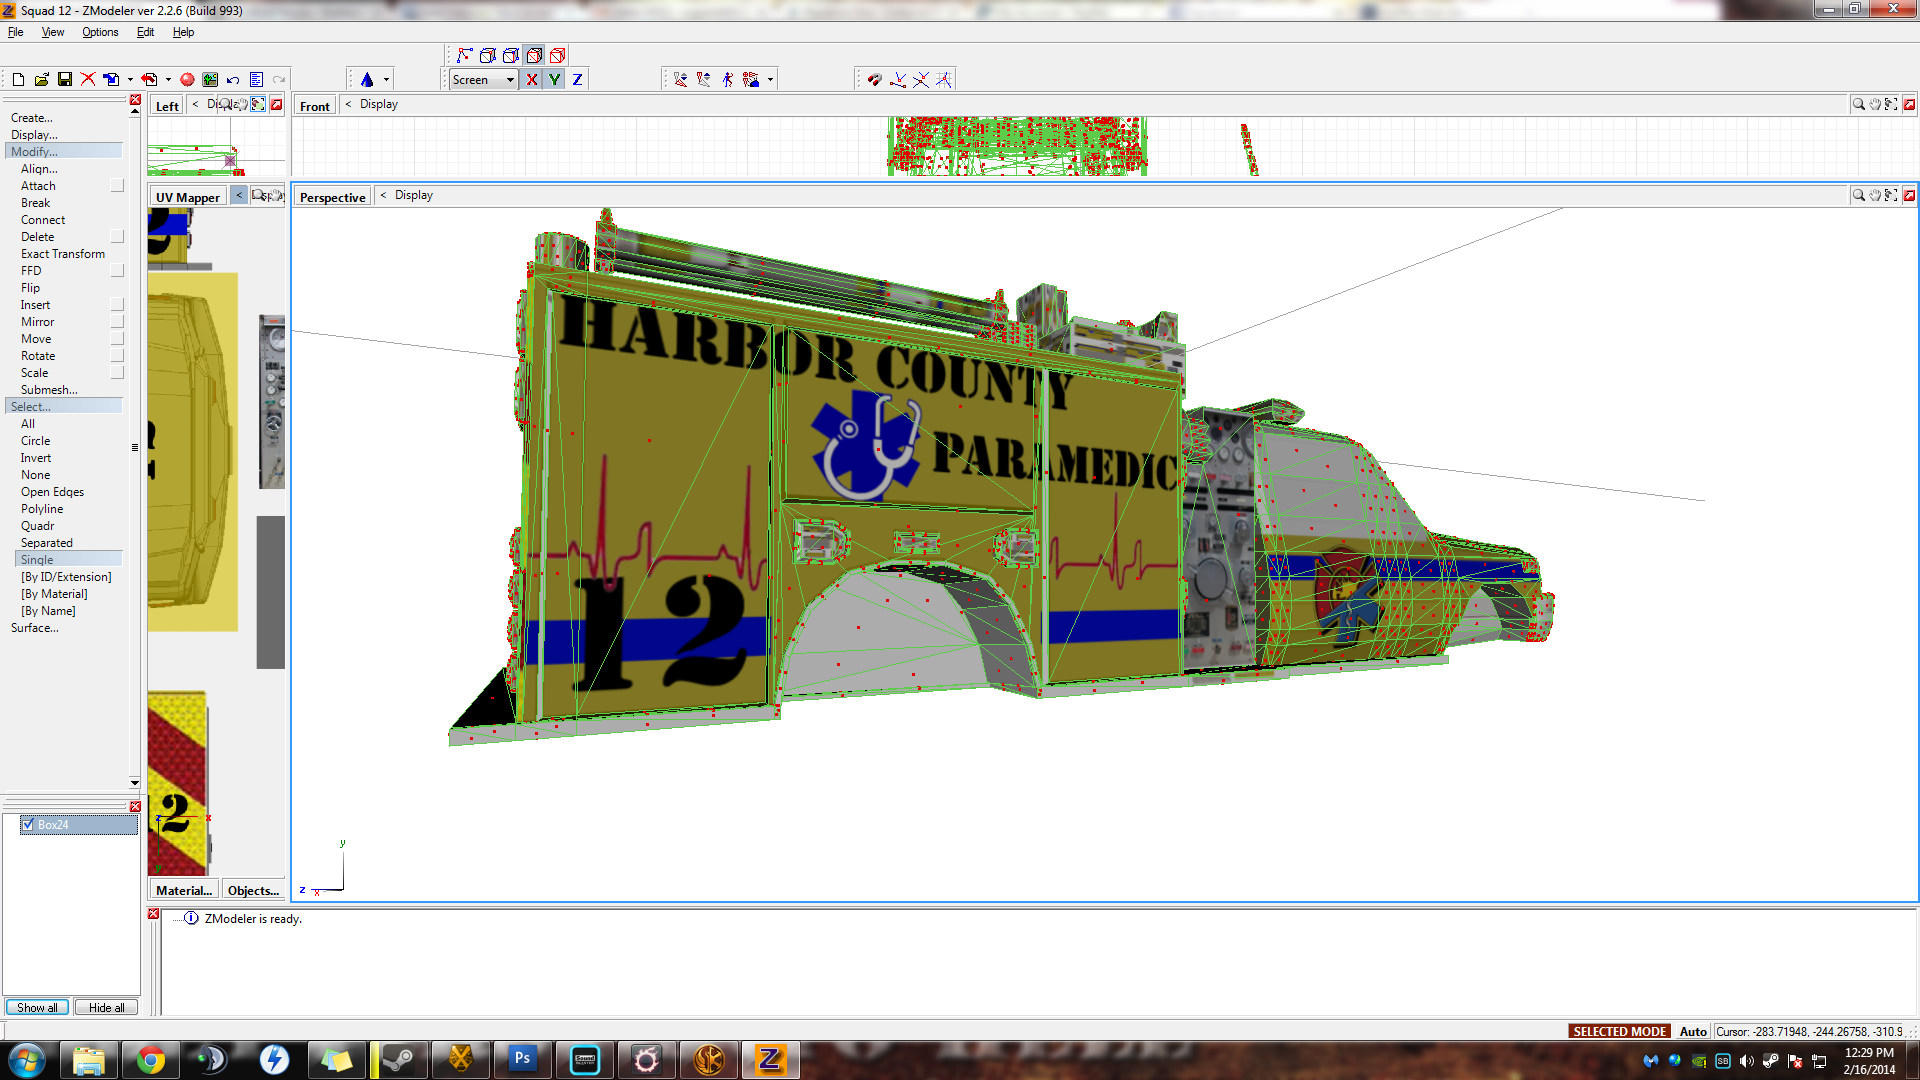Click options box next to Delete
This screenshot has width=1920, height=1080.
coord(117,237)
